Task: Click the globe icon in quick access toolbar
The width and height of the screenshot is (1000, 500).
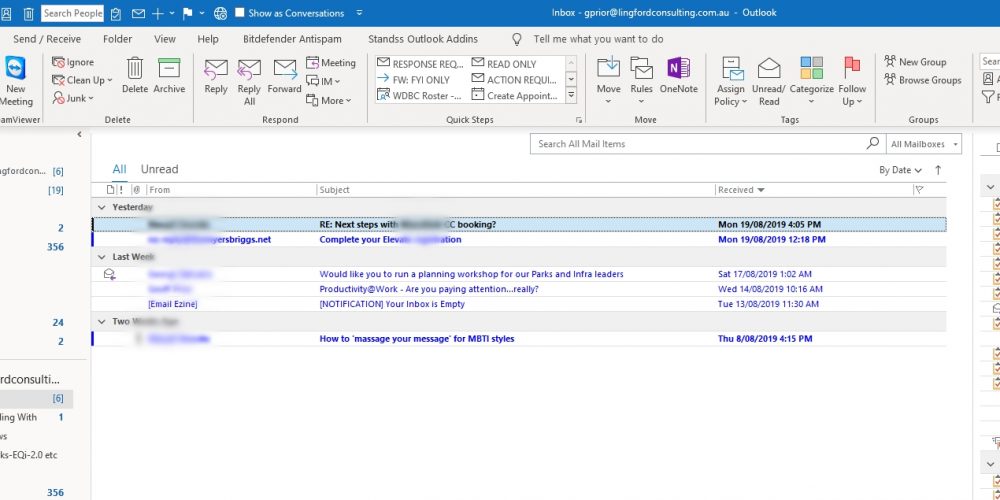Action: 221,13
